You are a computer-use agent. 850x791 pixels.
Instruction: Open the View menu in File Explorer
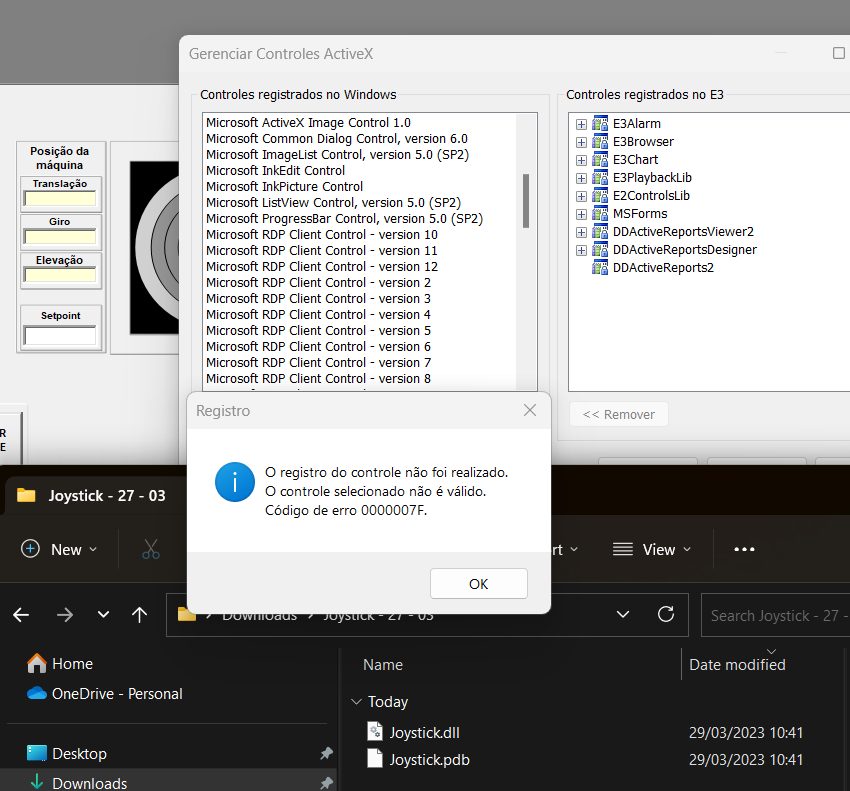click(652, 549)
